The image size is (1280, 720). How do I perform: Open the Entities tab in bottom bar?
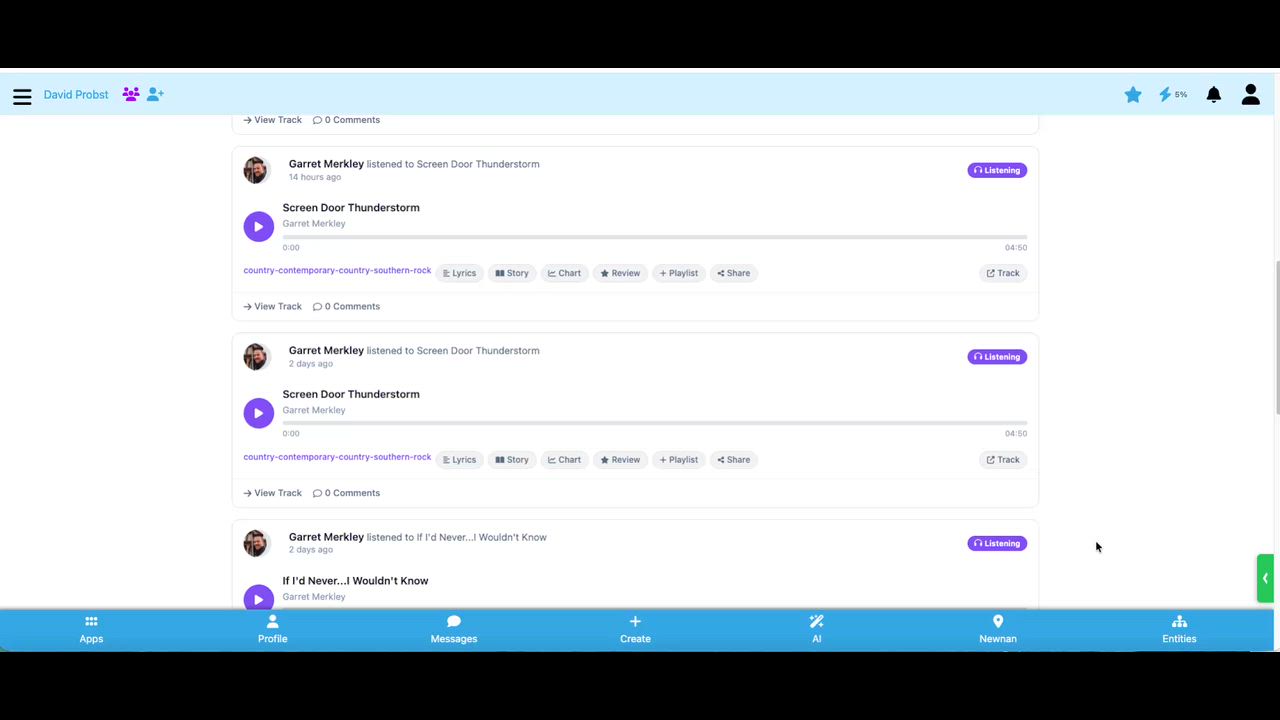click(1179, 630)
